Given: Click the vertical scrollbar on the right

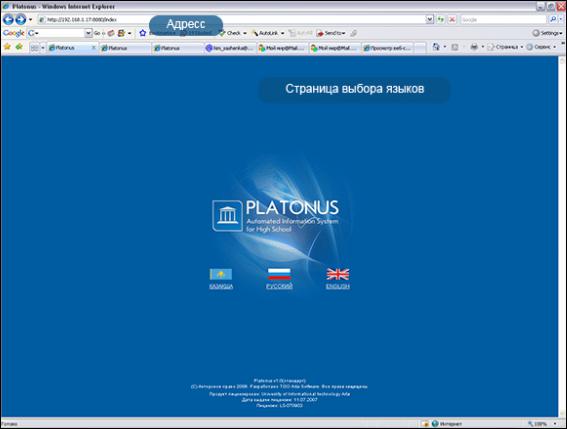Looking at the screenshot, I should pos(562,237).
